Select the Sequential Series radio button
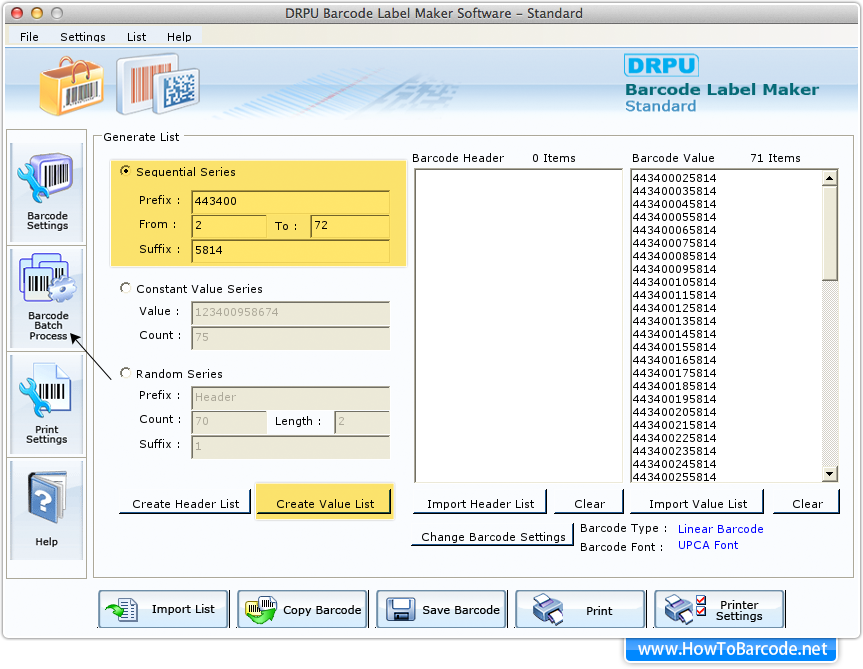 click(x=125, y=171)
